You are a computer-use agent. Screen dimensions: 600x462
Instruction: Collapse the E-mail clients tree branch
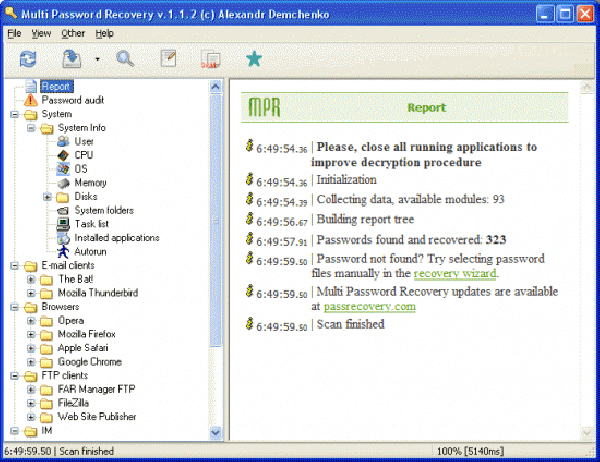click(15, 266)
